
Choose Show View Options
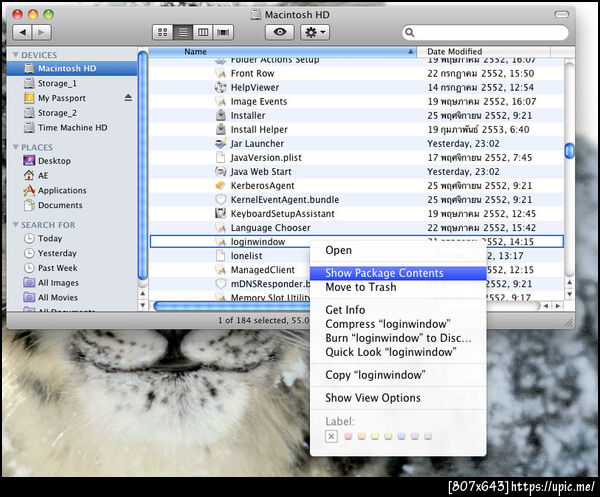[398, 398]
